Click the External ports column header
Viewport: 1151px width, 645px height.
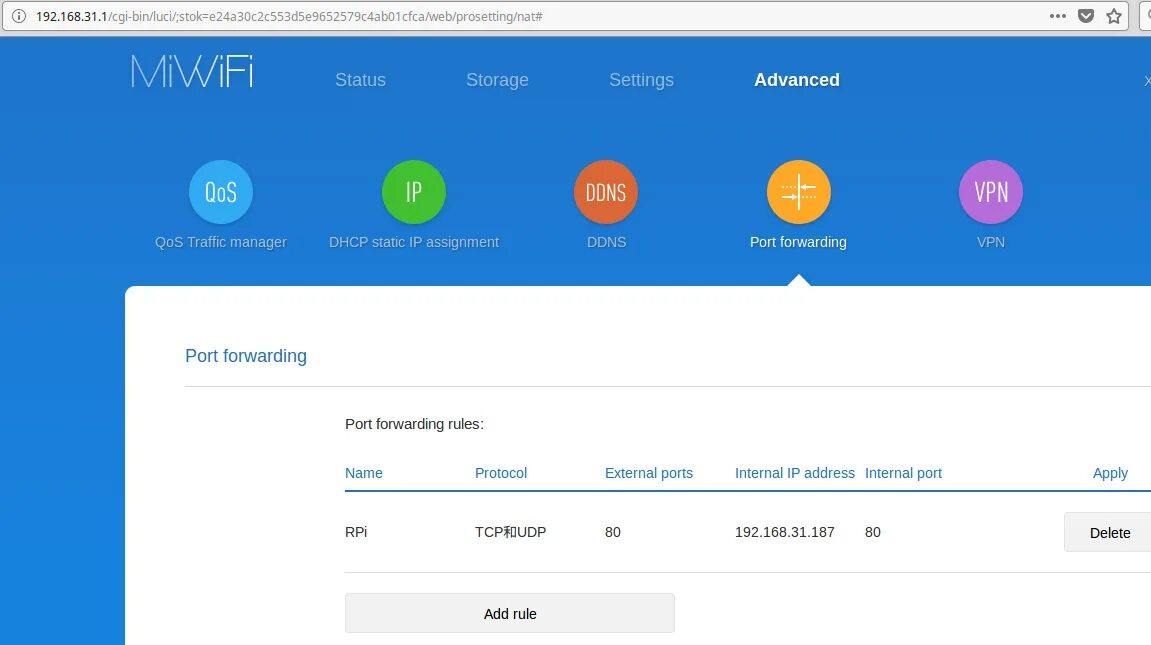tap(649, 473)
